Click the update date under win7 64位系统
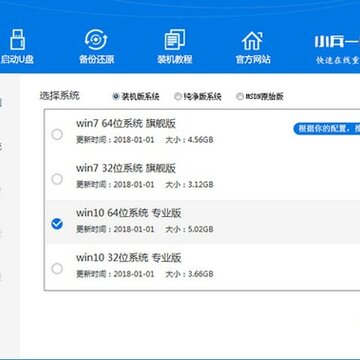Viewport: 360px width, 360px height. pyautogui.click(x=115, y=140)
